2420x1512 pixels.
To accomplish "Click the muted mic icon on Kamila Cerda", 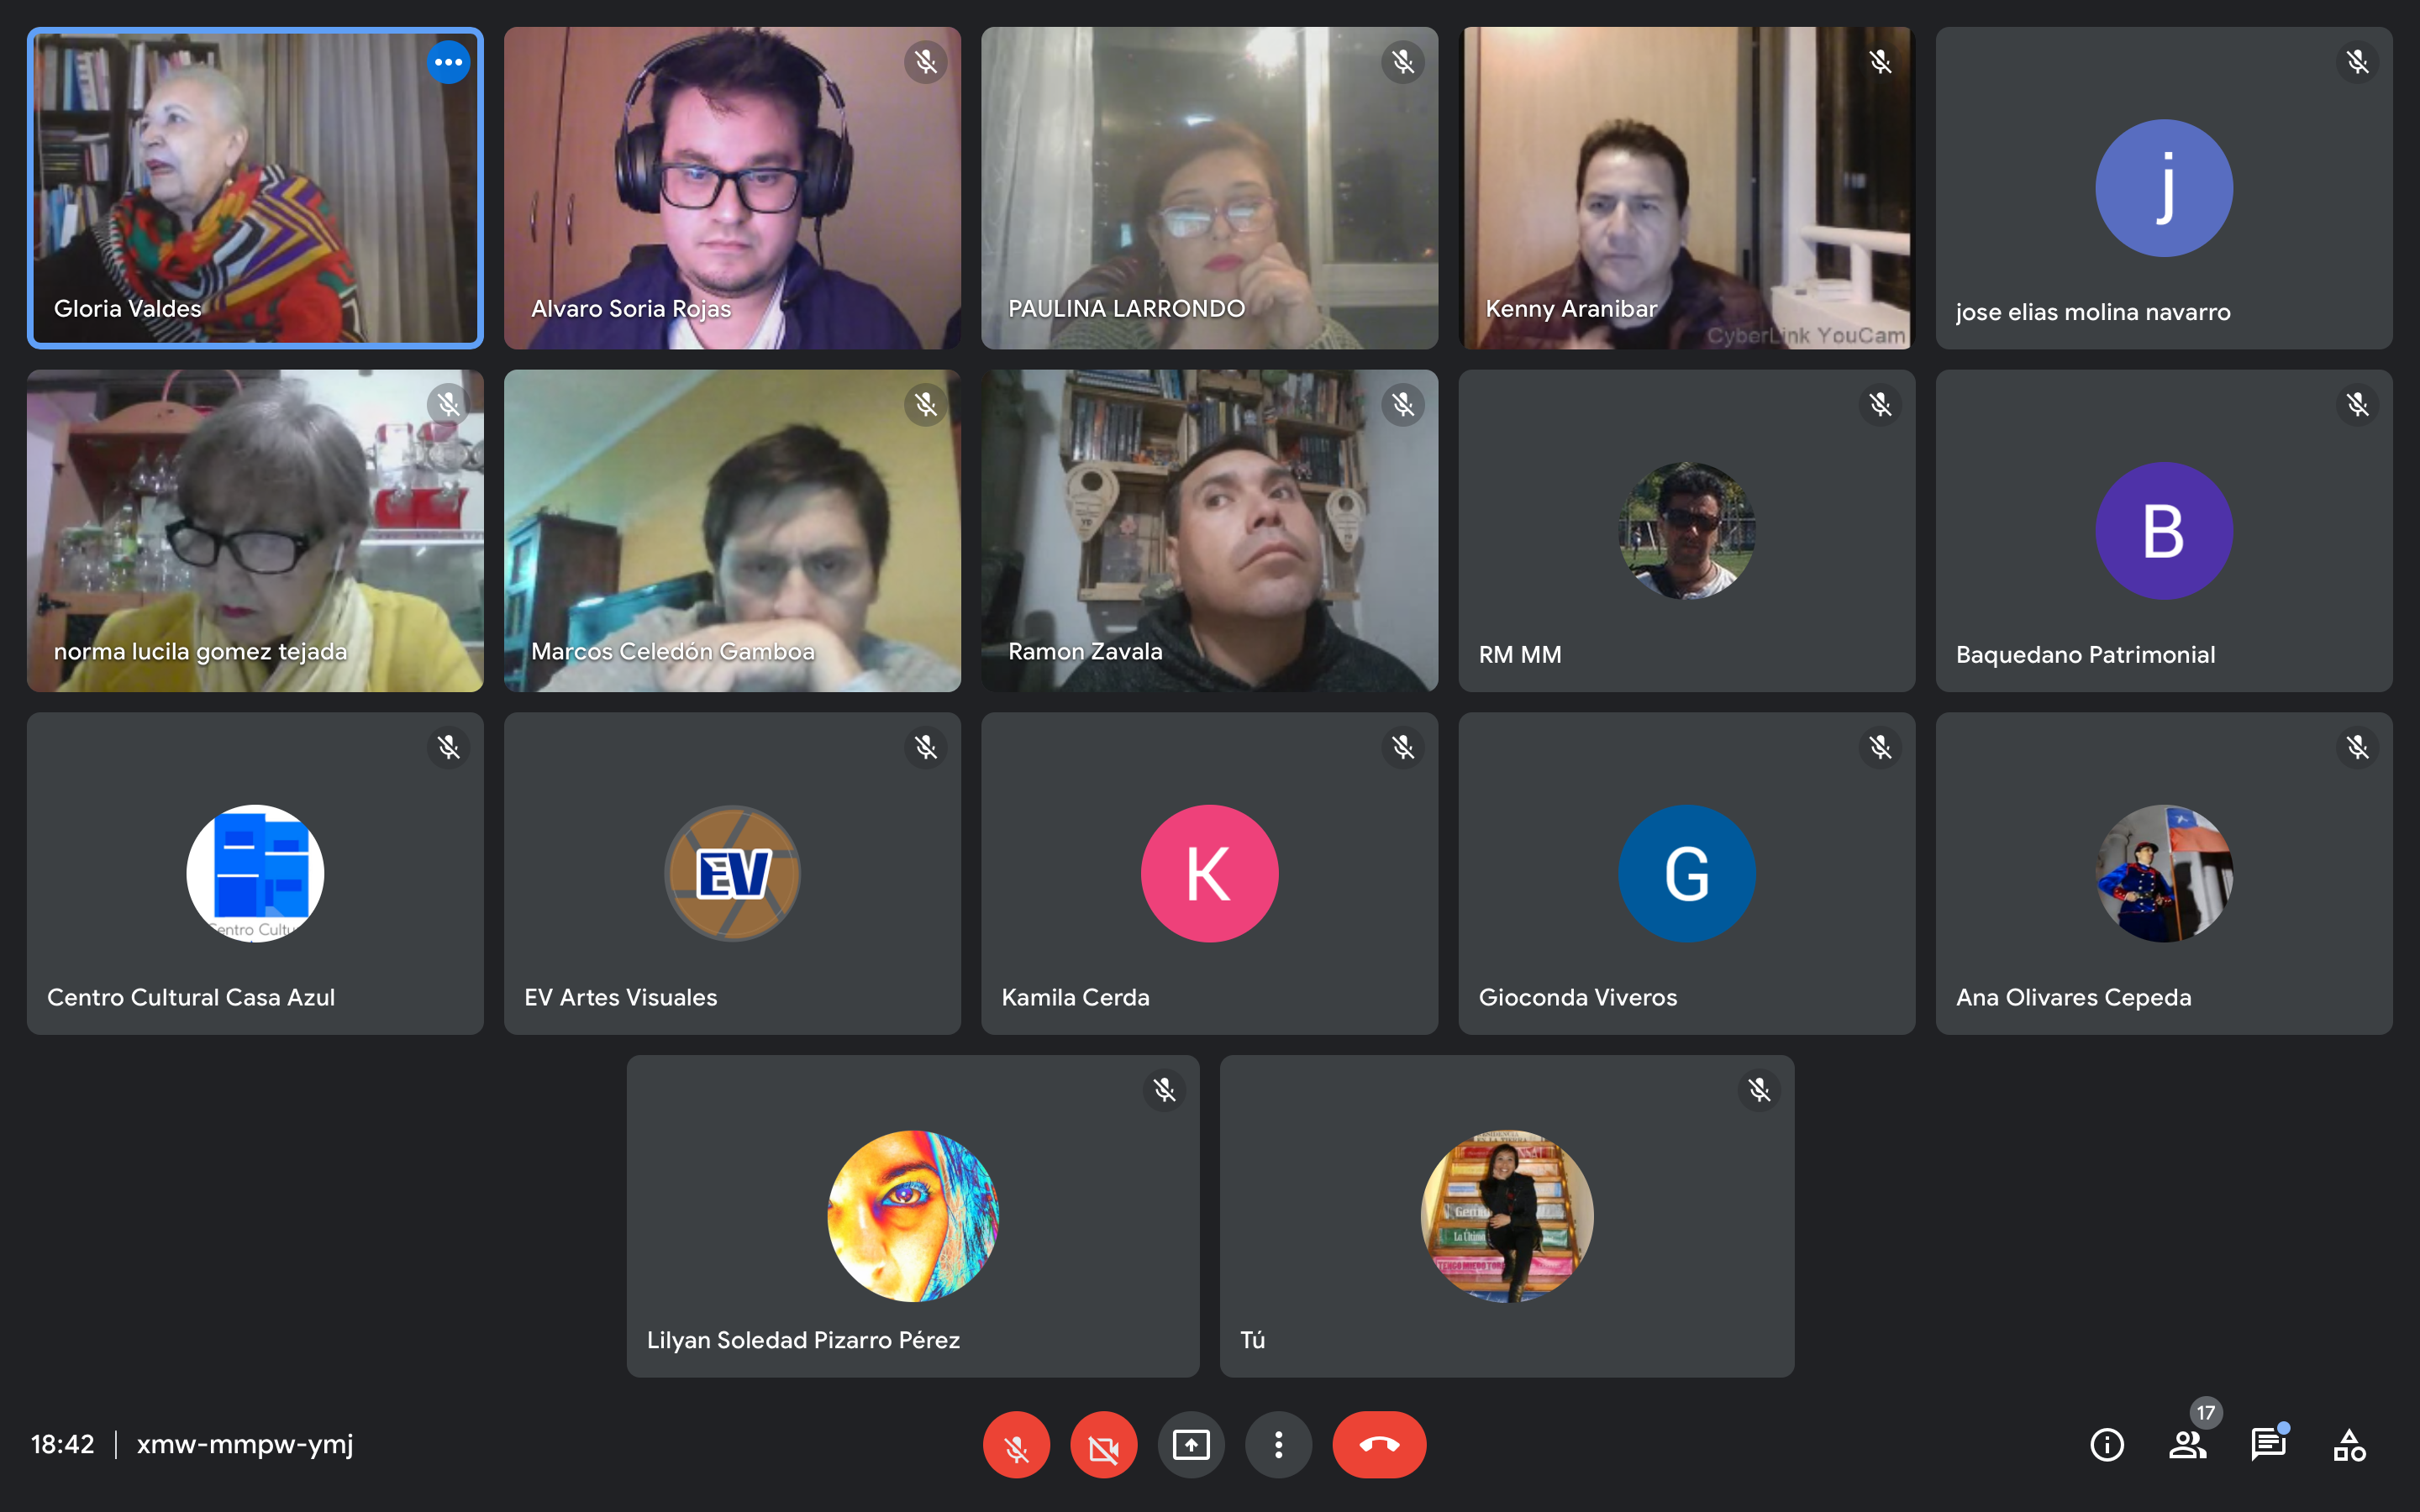I will coord(1403,747).
